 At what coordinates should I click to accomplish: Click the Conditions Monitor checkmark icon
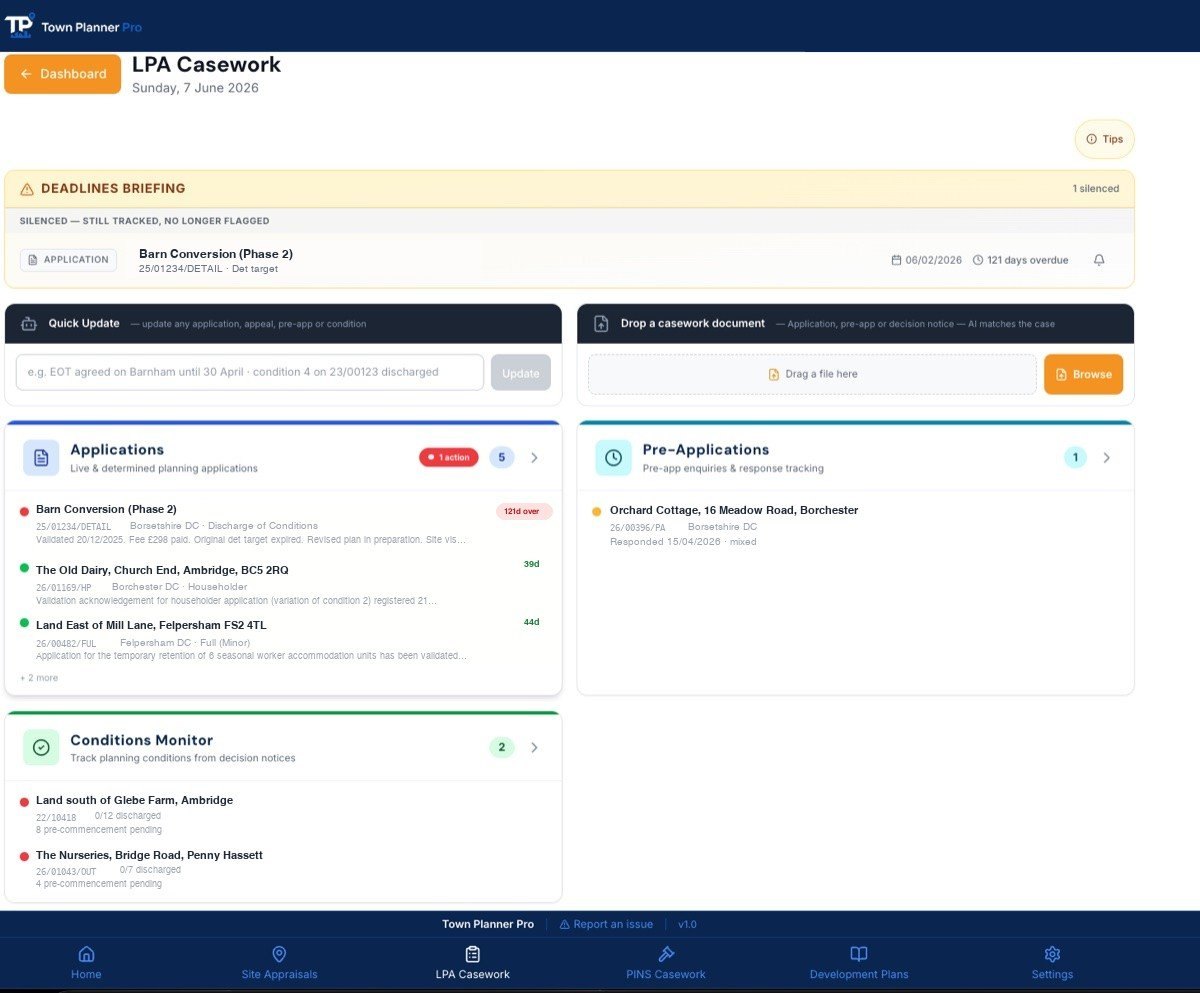[41, 747]
